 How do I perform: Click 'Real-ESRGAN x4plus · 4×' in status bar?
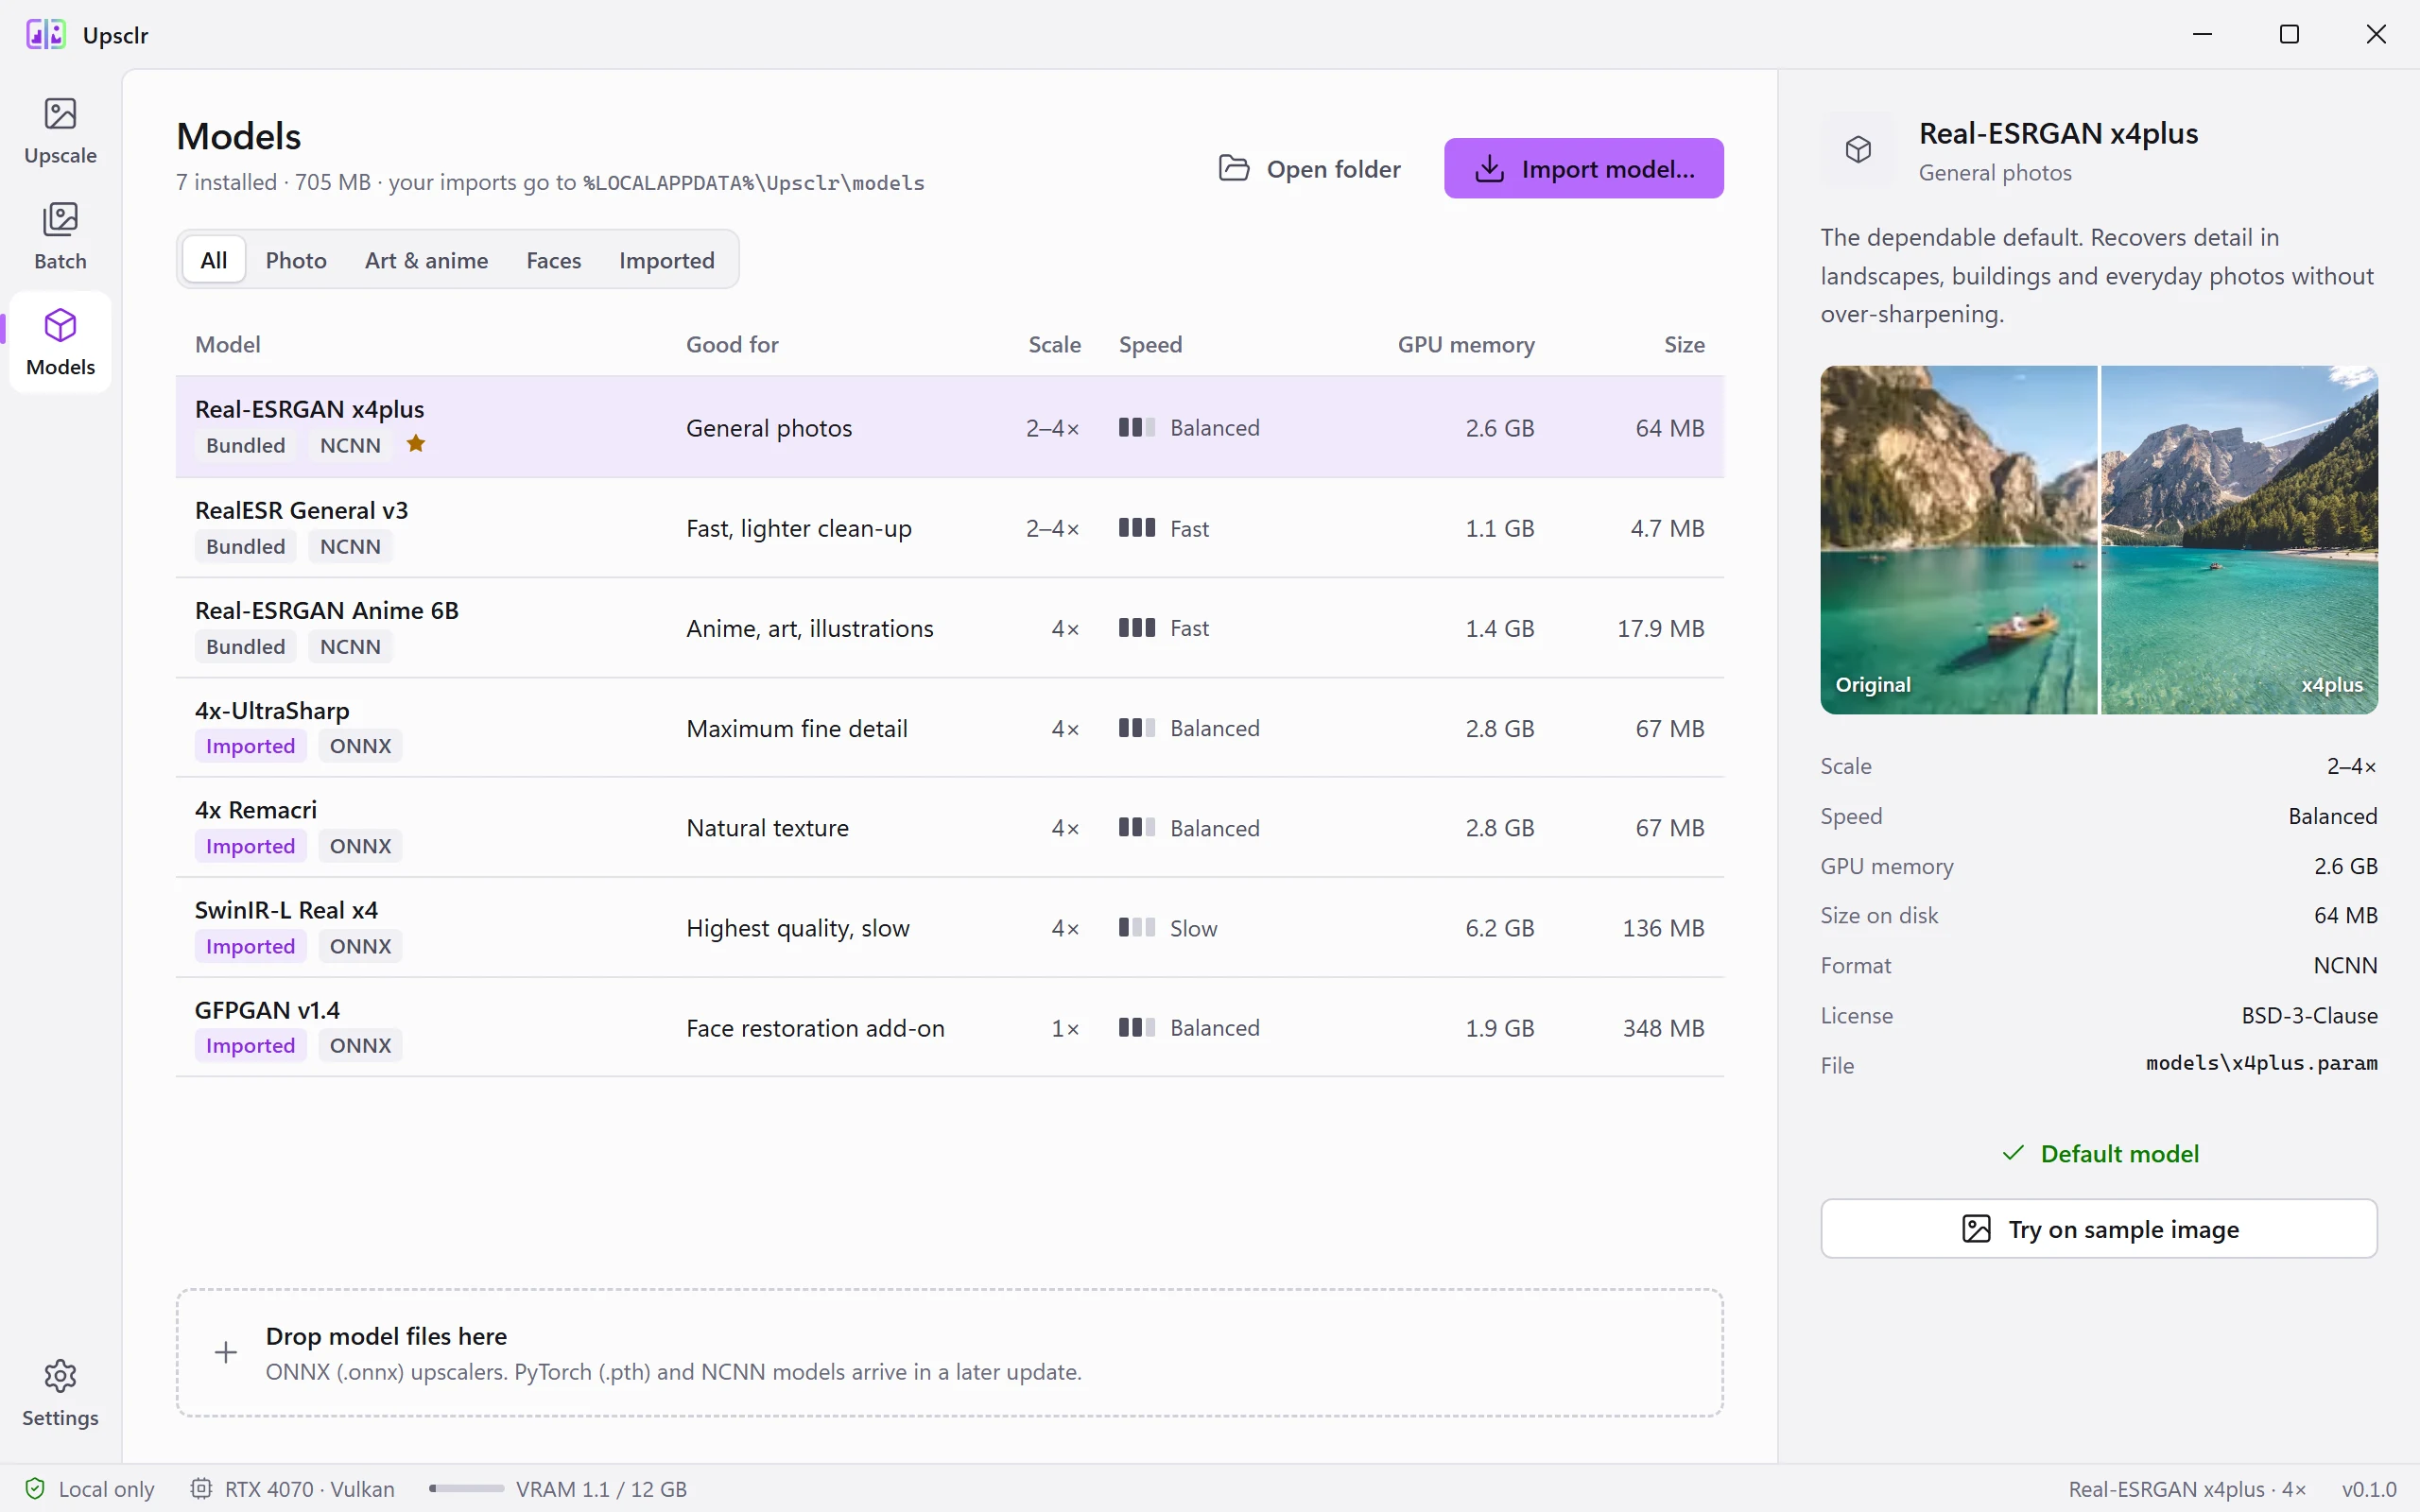(2187, 1489)
